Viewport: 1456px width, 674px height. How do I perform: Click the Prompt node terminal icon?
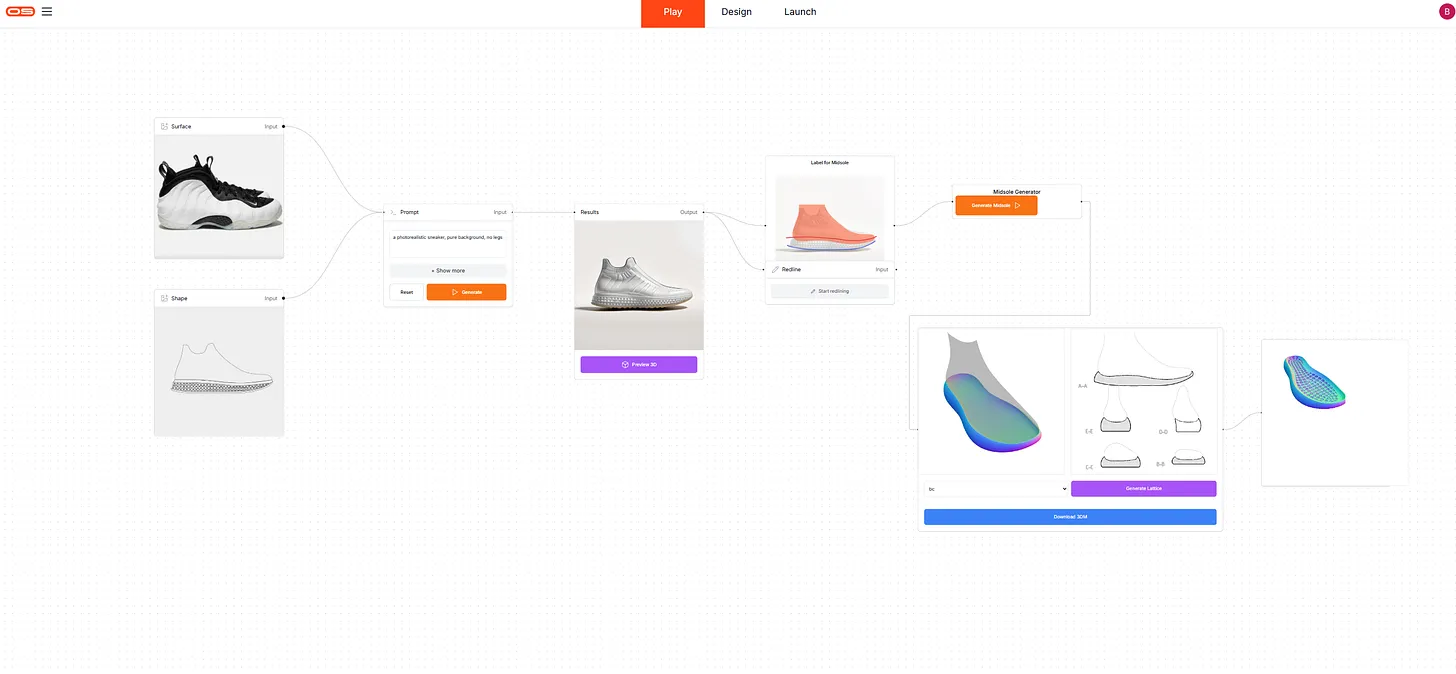(x=393, y=213)
